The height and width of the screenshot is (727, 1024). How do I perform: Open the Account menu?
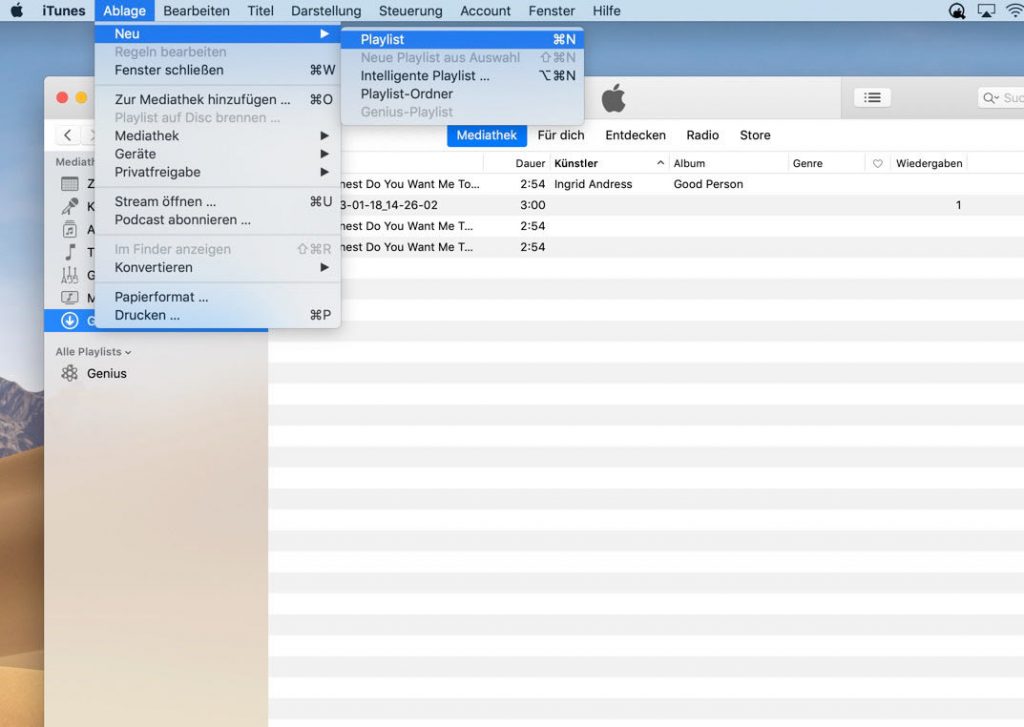click(x=485, y=10)
